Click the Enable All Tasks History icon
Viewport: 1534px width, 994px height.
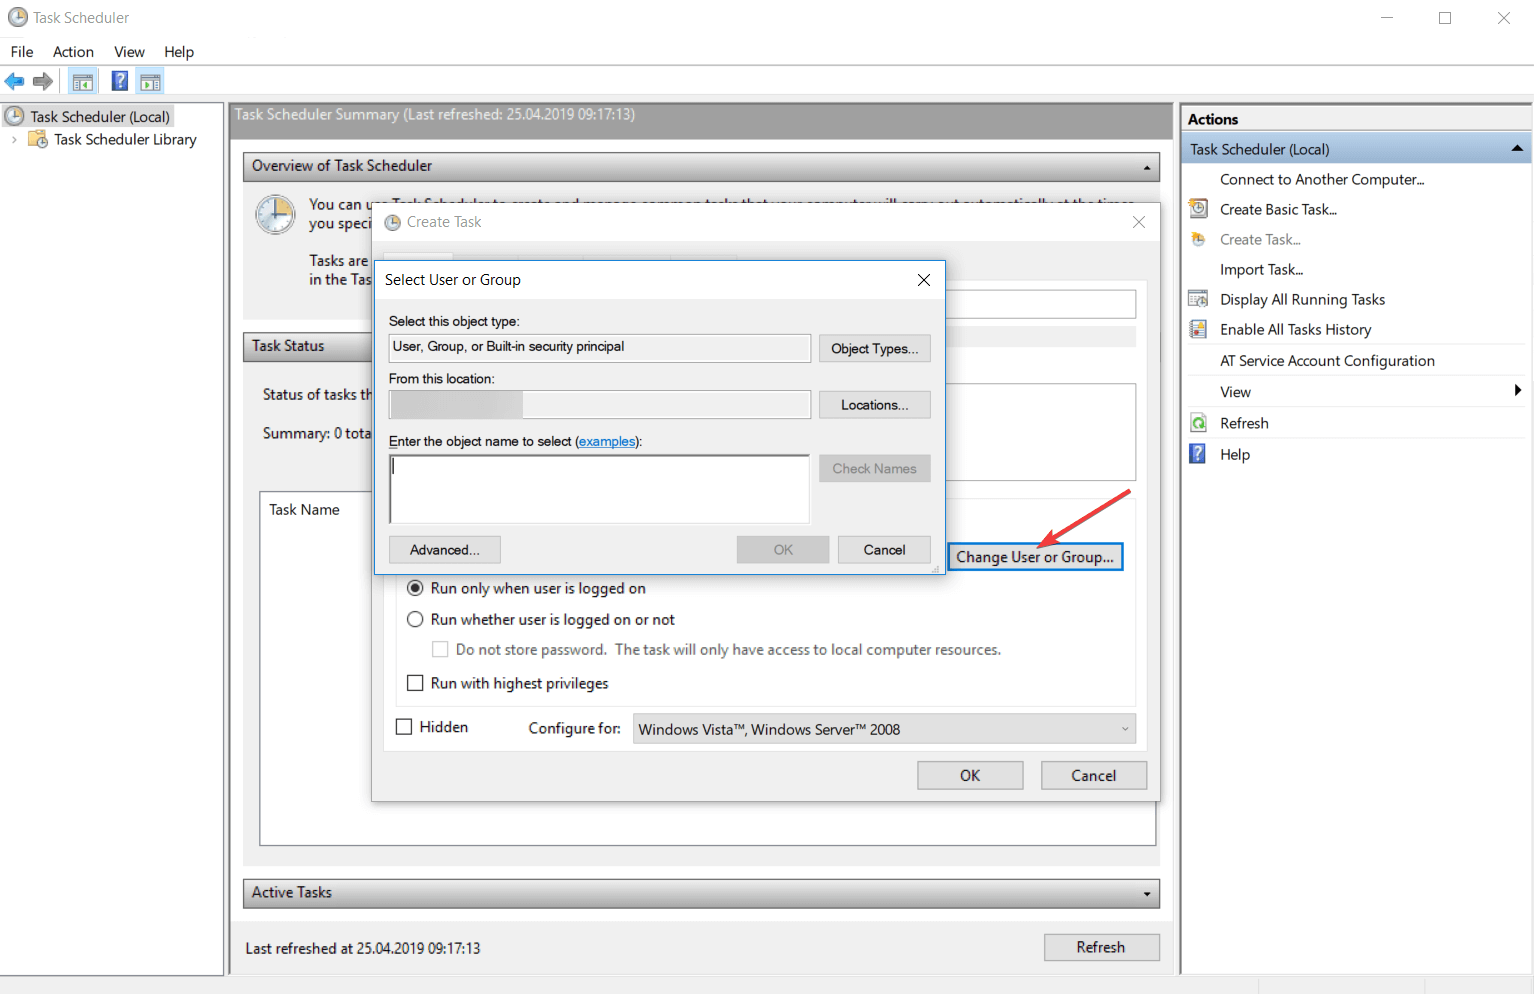1197,328
